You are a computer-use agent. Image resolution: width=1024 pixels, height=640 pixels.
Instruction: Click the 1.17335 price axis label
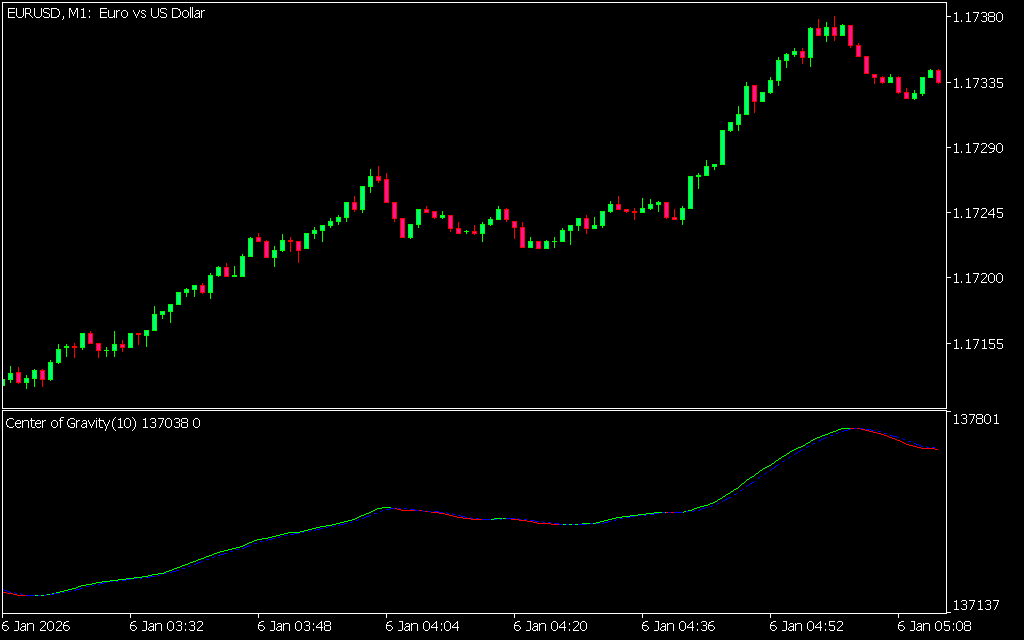[979, 83]
